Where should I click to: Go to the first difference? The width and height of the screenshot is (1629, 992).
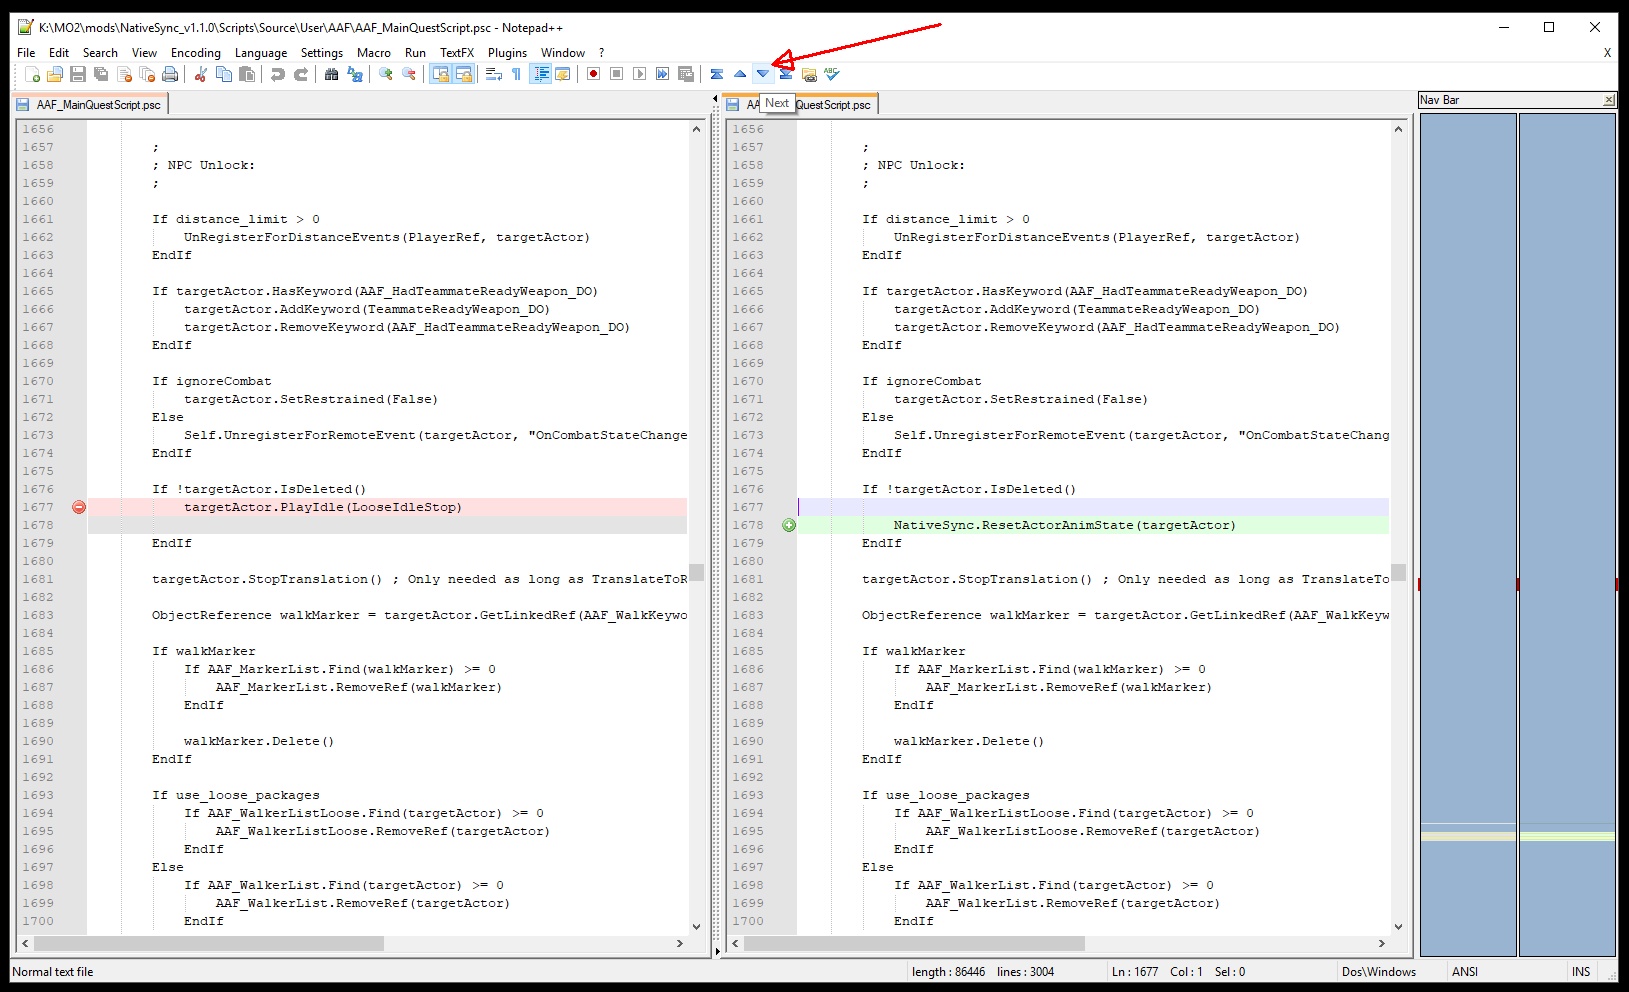(x=718, y=73)
